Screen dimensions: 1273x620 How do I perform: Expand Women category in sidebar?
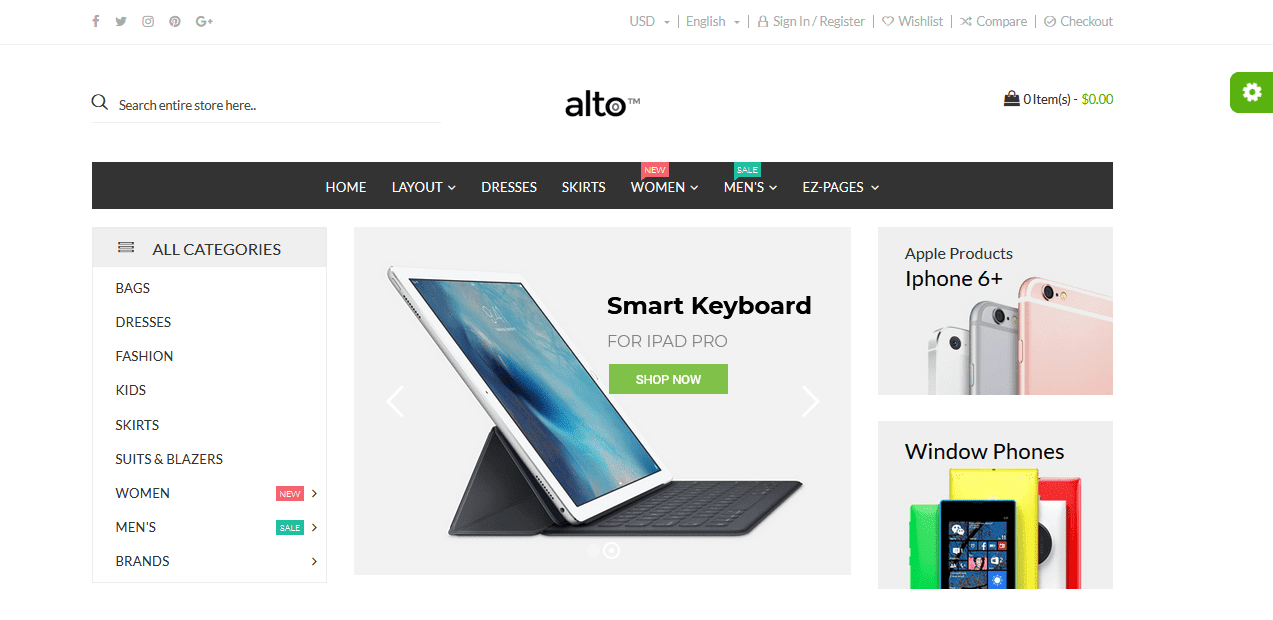314,493
